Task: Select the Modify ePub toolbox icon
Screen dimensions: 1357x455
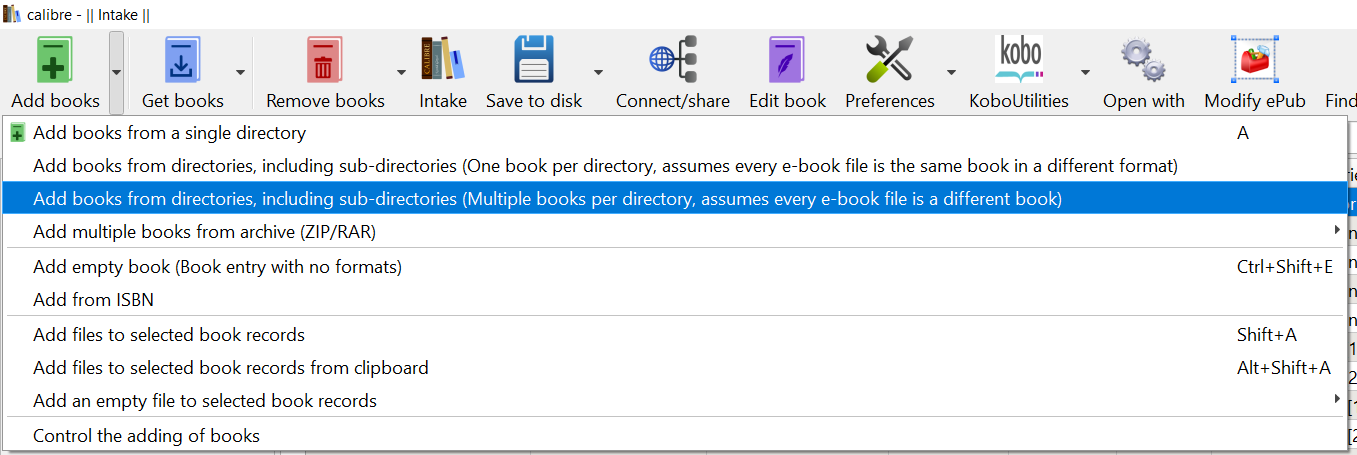Action: (1255, 62)
